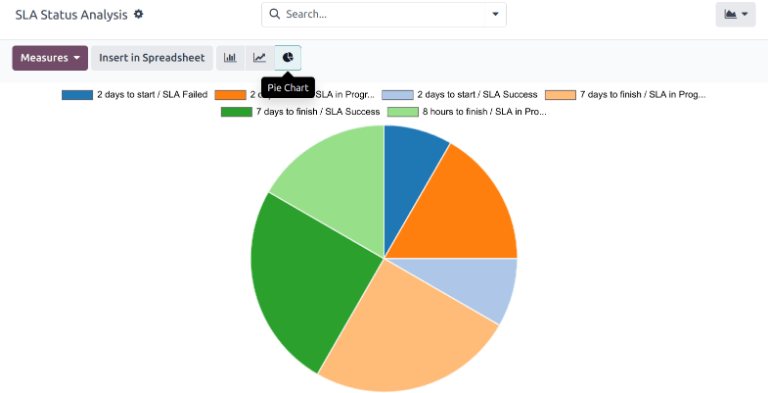Switch to the line chart view

260,58
